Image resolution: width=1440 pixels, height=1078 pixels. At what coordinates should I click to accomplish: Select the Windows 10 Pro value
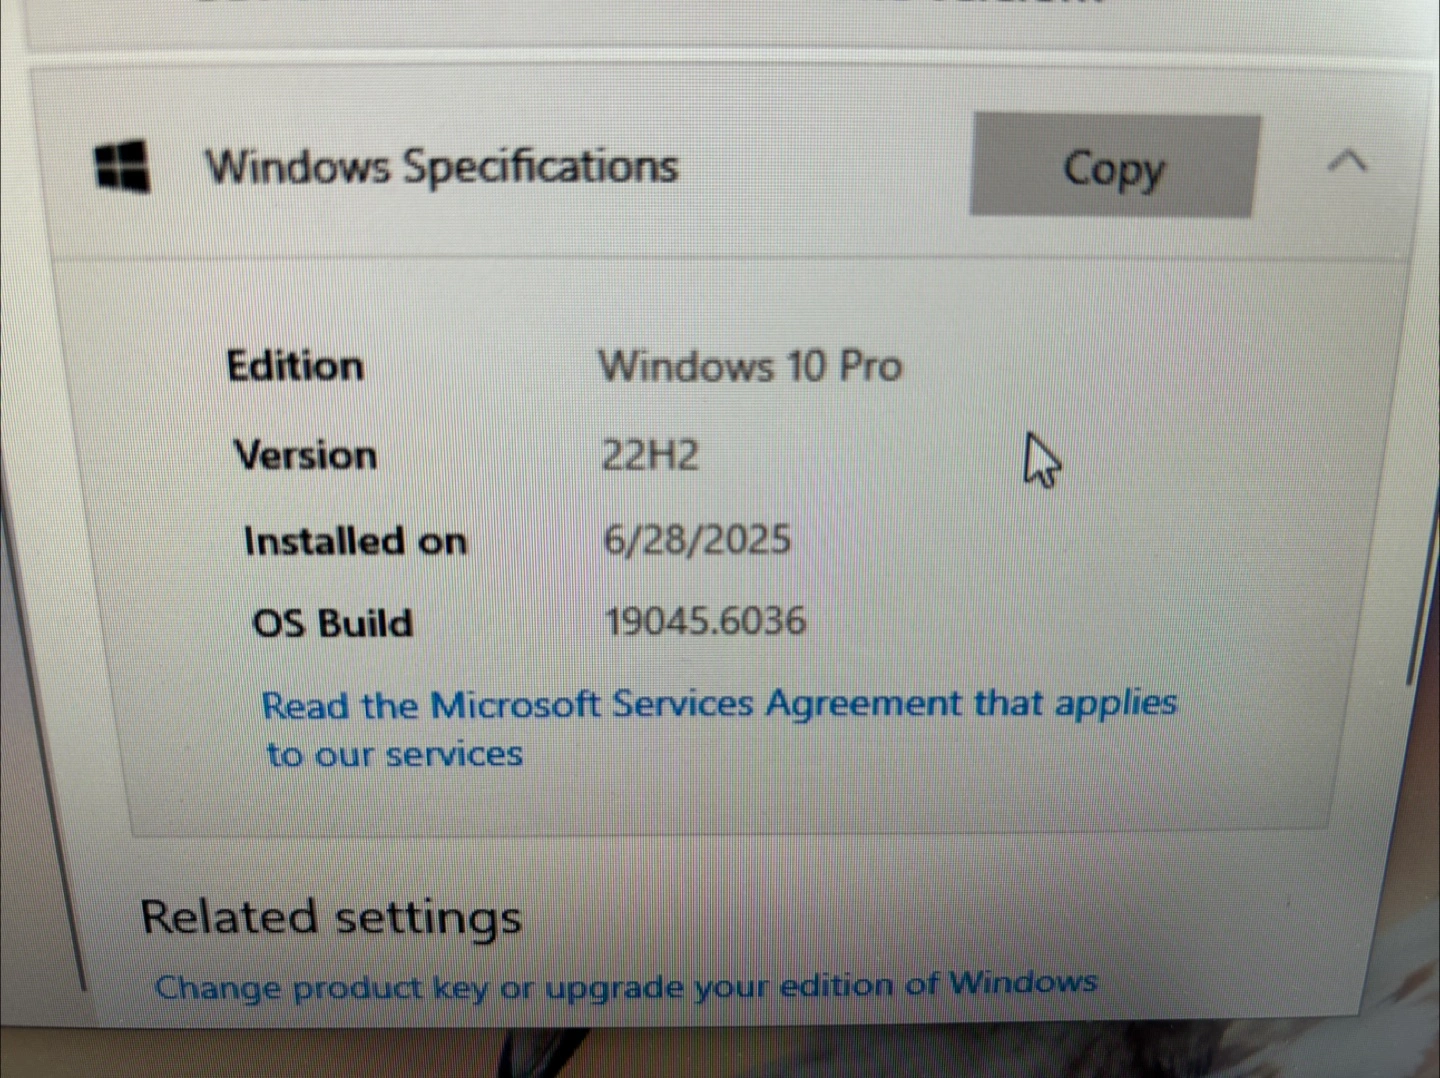tap(750, 366)
